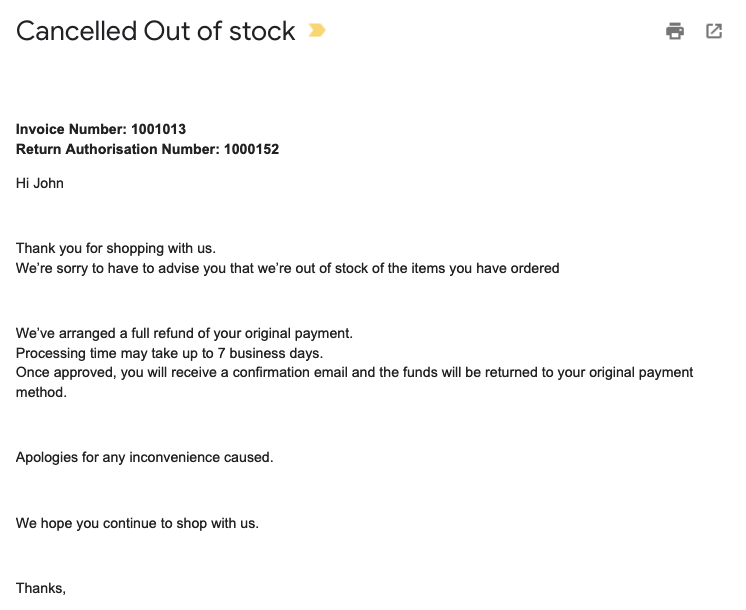Click the word 'stock' in the subject

click(x=262, y=31)
